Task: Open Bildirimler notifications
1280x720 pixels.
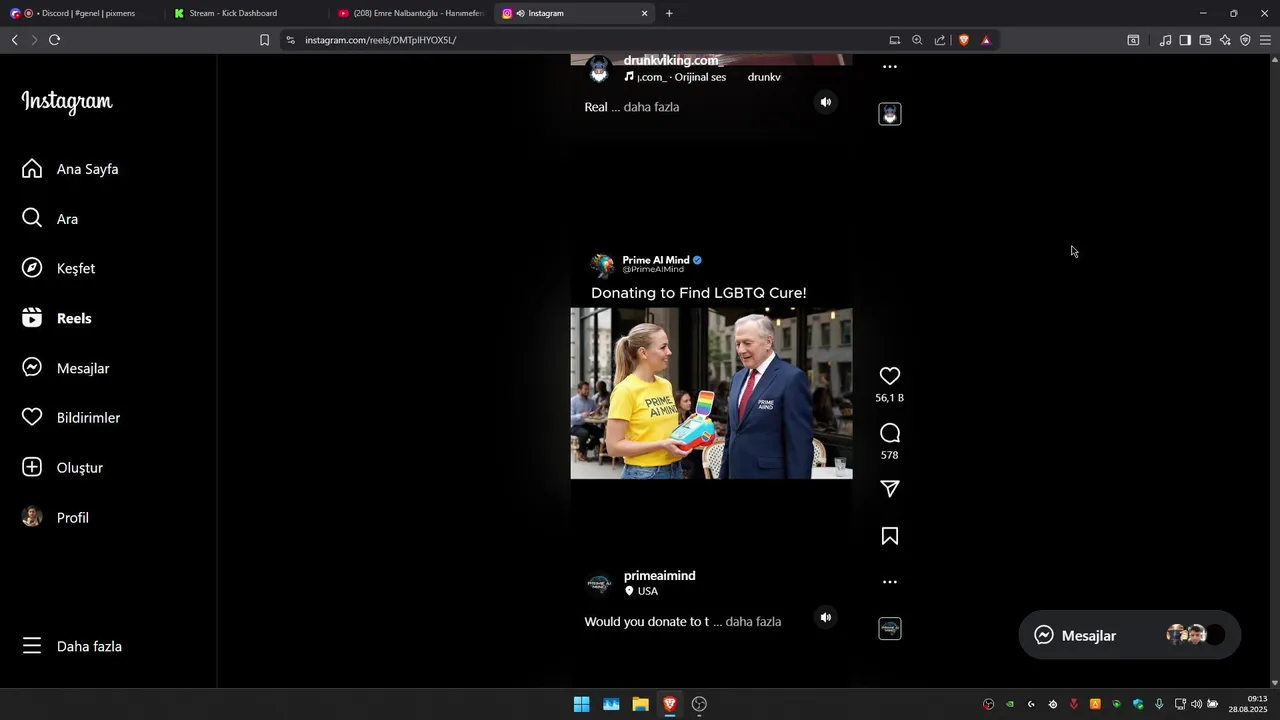Action: [71, 418]
